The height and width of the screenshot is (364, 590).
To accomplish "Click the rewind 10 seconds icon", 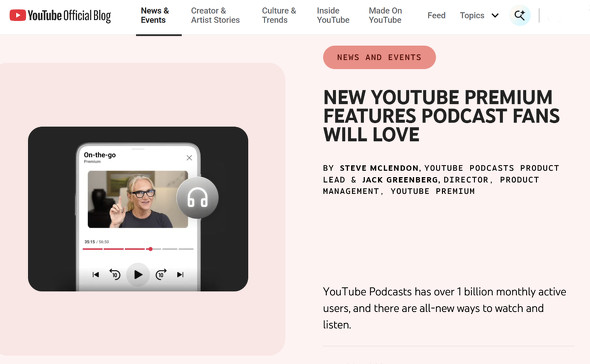I will pyautogui.click(x=115, y=274).
